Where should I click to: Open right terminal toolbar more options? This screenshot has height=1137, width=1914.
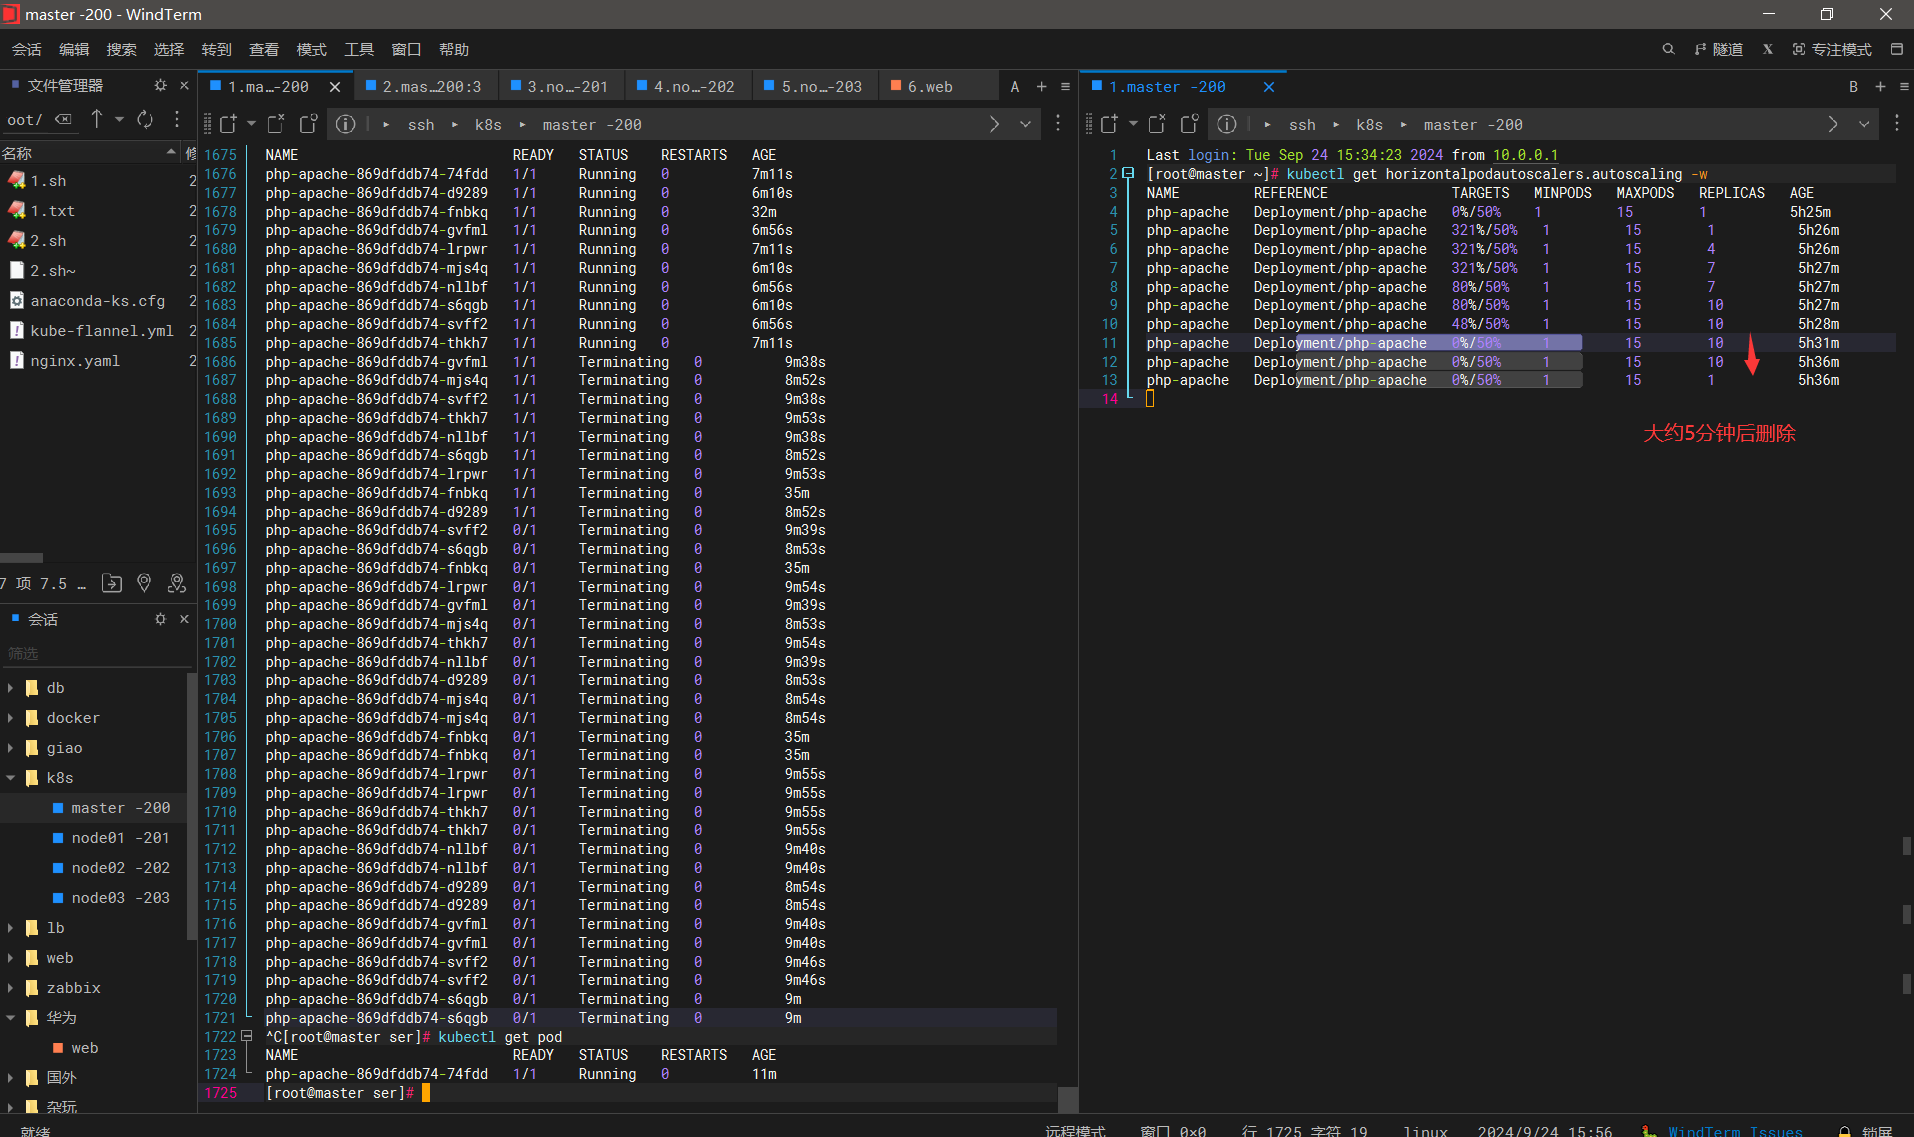1897,124
